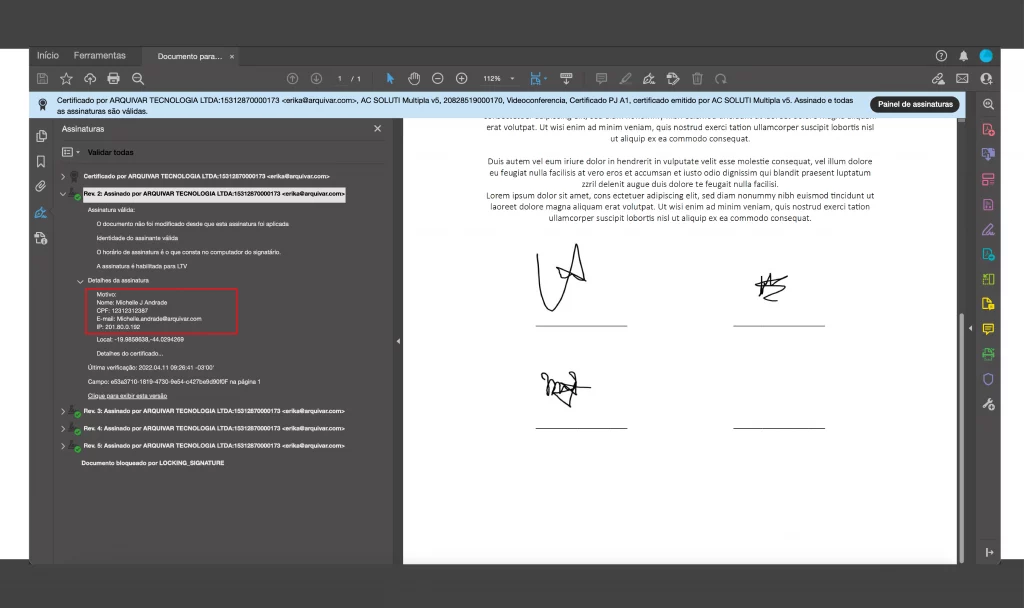Switch to the Ferramentas tab

(x=100, y=56)
